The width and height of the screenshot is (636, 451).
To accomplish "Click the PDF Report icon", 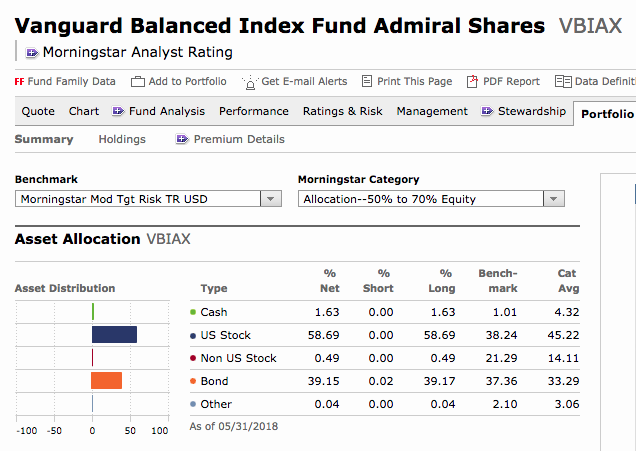I will pyautogui.click(x=472, y=82).
